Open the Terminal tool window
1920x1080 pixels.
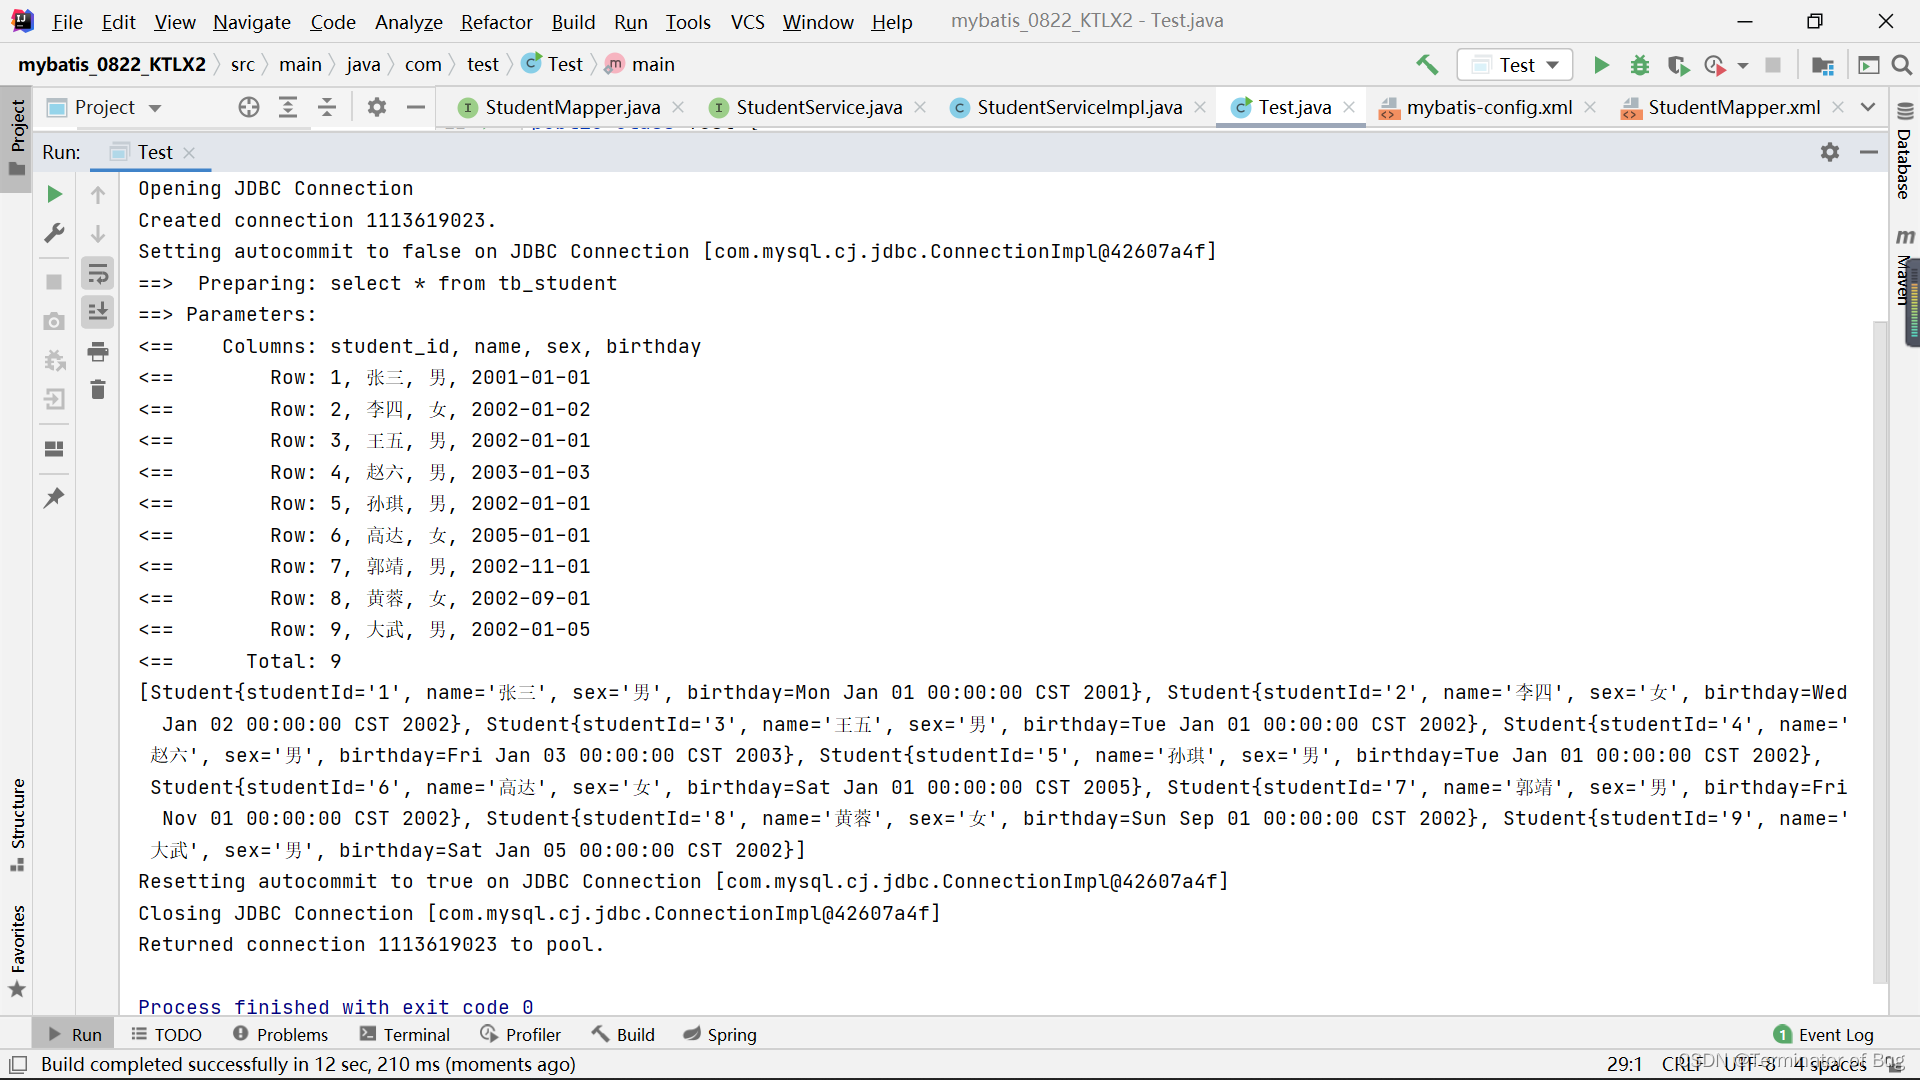coord(405,1035)
